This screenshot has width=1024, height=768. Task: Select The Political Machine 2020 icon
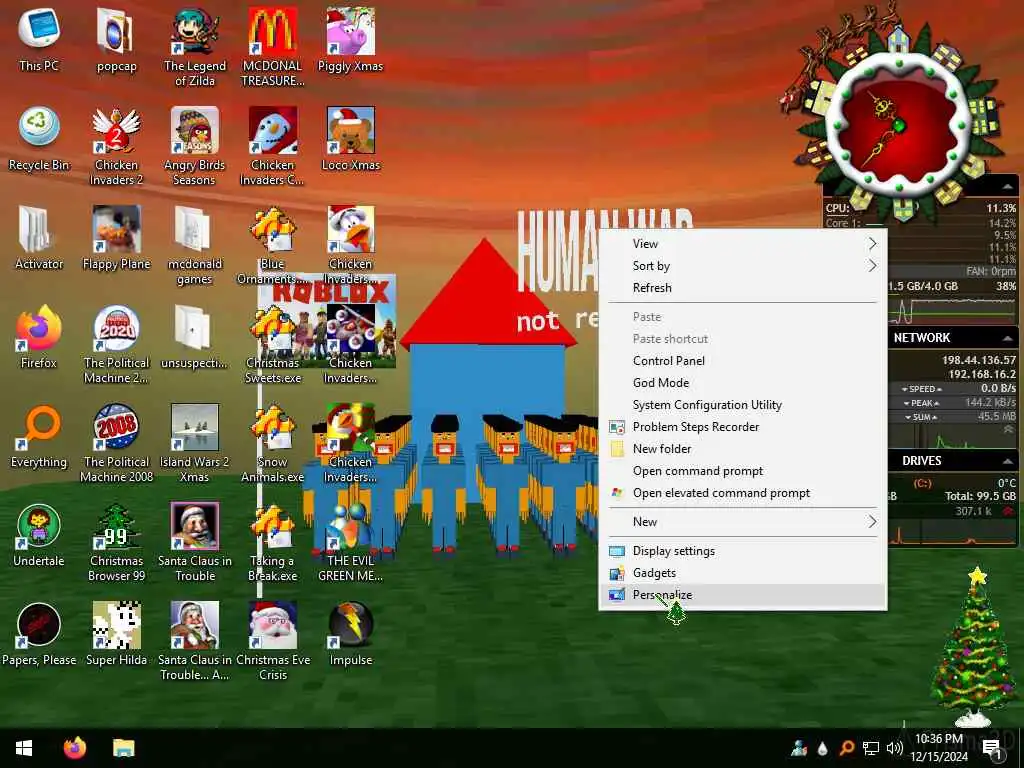click(x=116, y=343)
